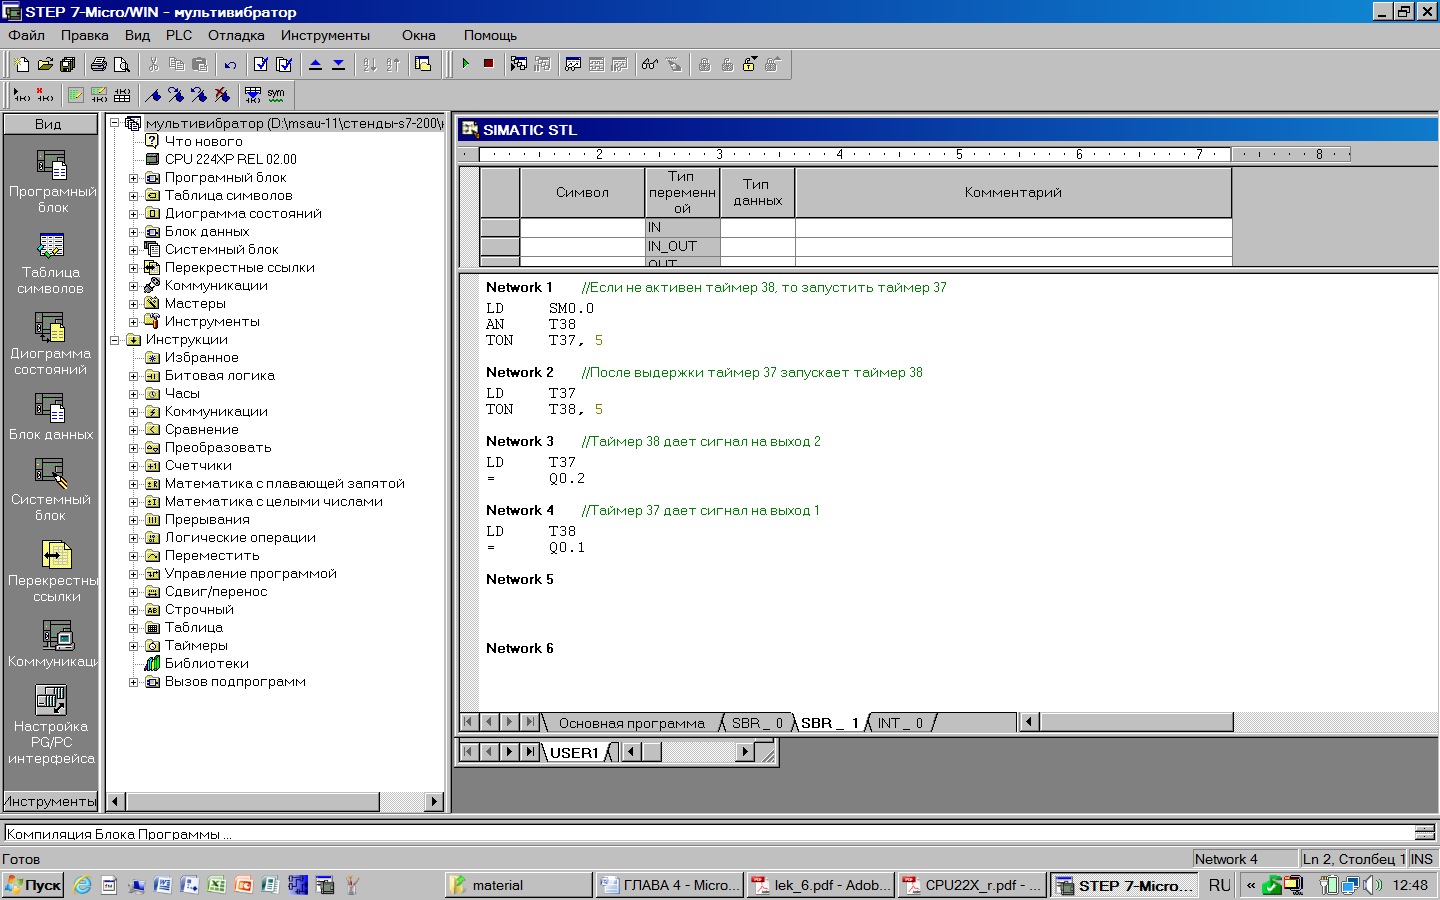Expand the Счетчики instruction folder
This screenshot has width=1440, height=900.
133,466
